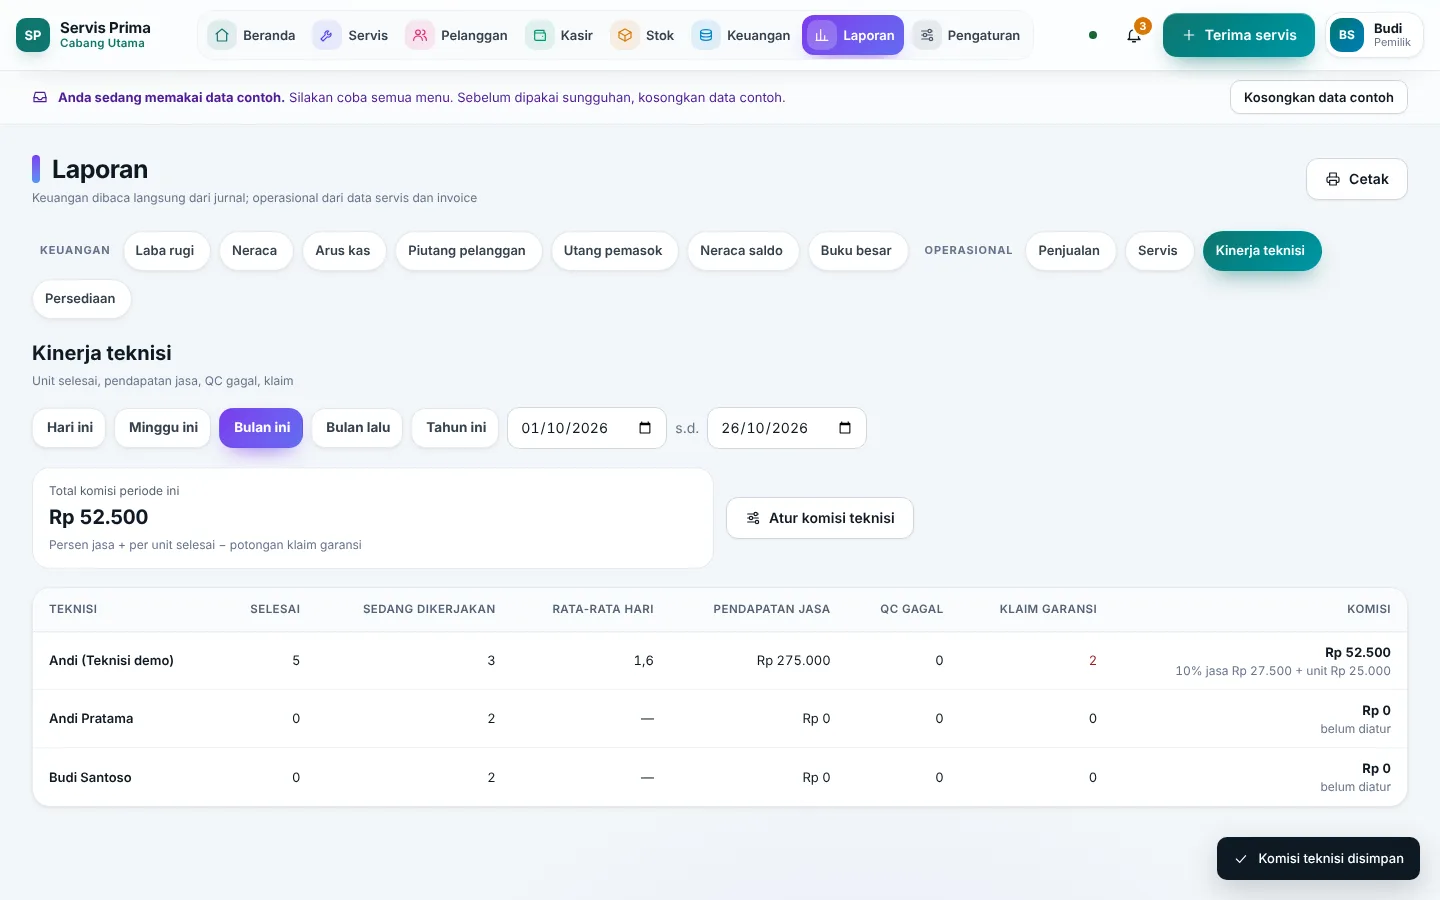Open calendar picker for start date 01/10/2026
Image resolution: width=1440 pixels, height=900 pixels.
point(645,428)
